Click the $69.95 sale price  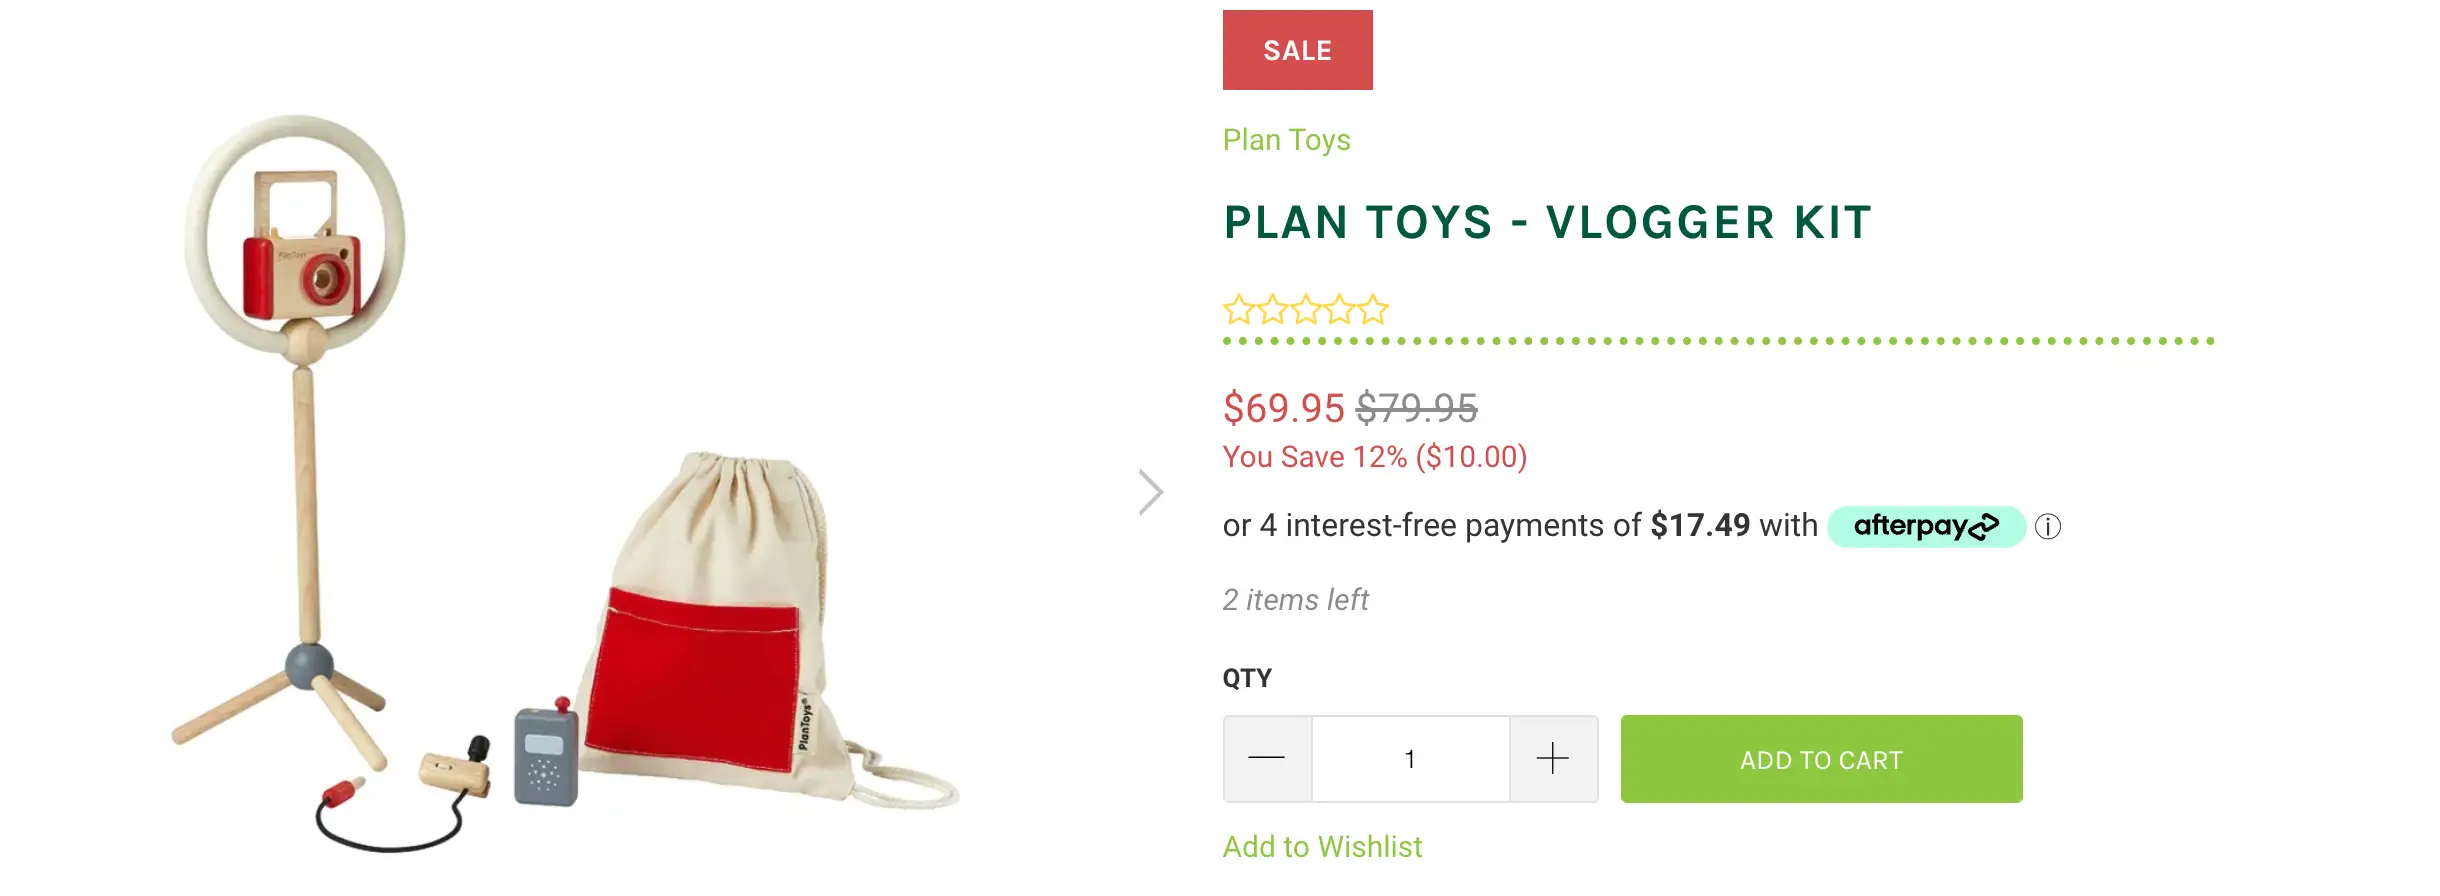1283,408
